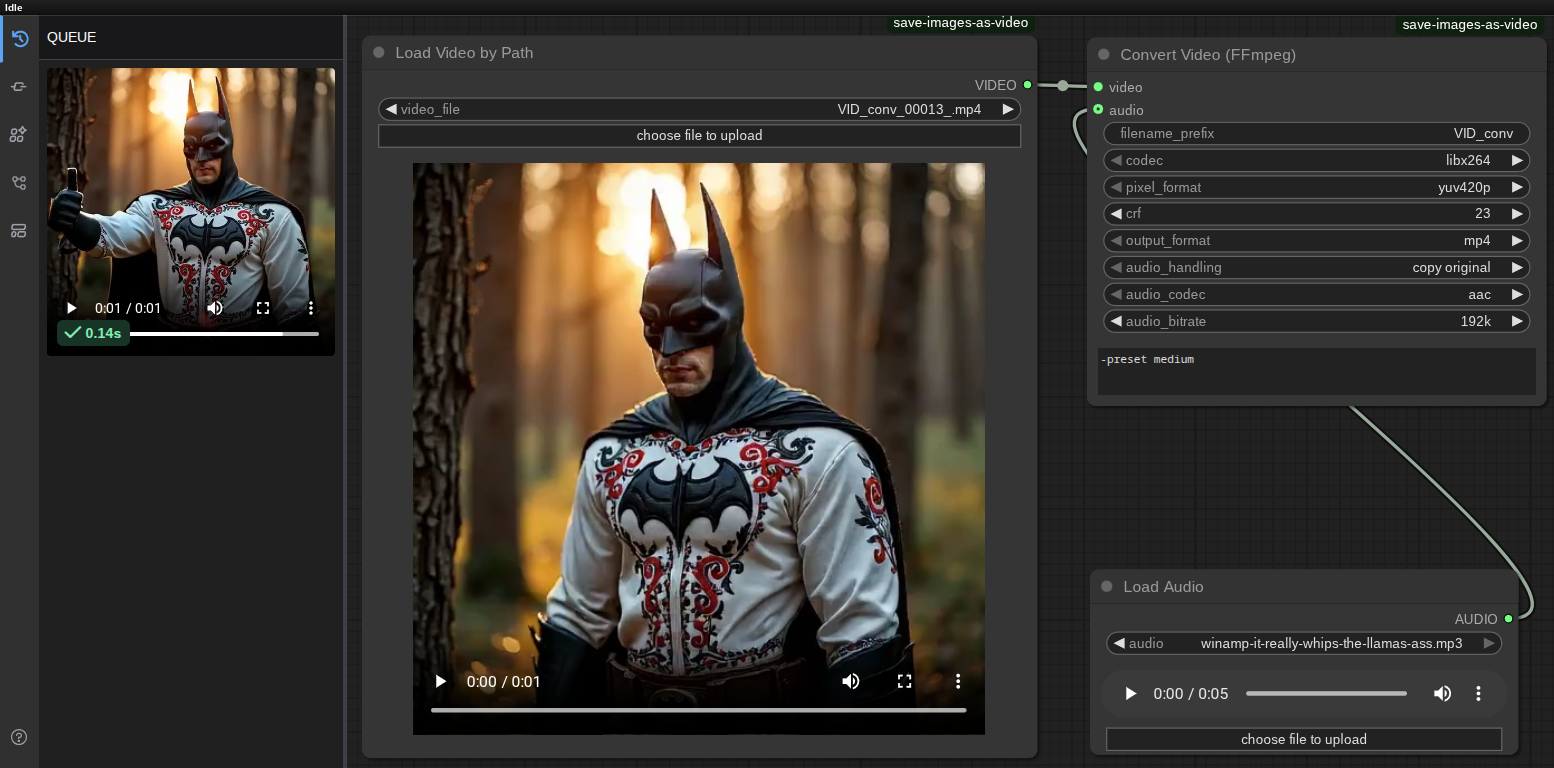Collapse the Load Audio node dot
1554x768 pixels.
1107,587
